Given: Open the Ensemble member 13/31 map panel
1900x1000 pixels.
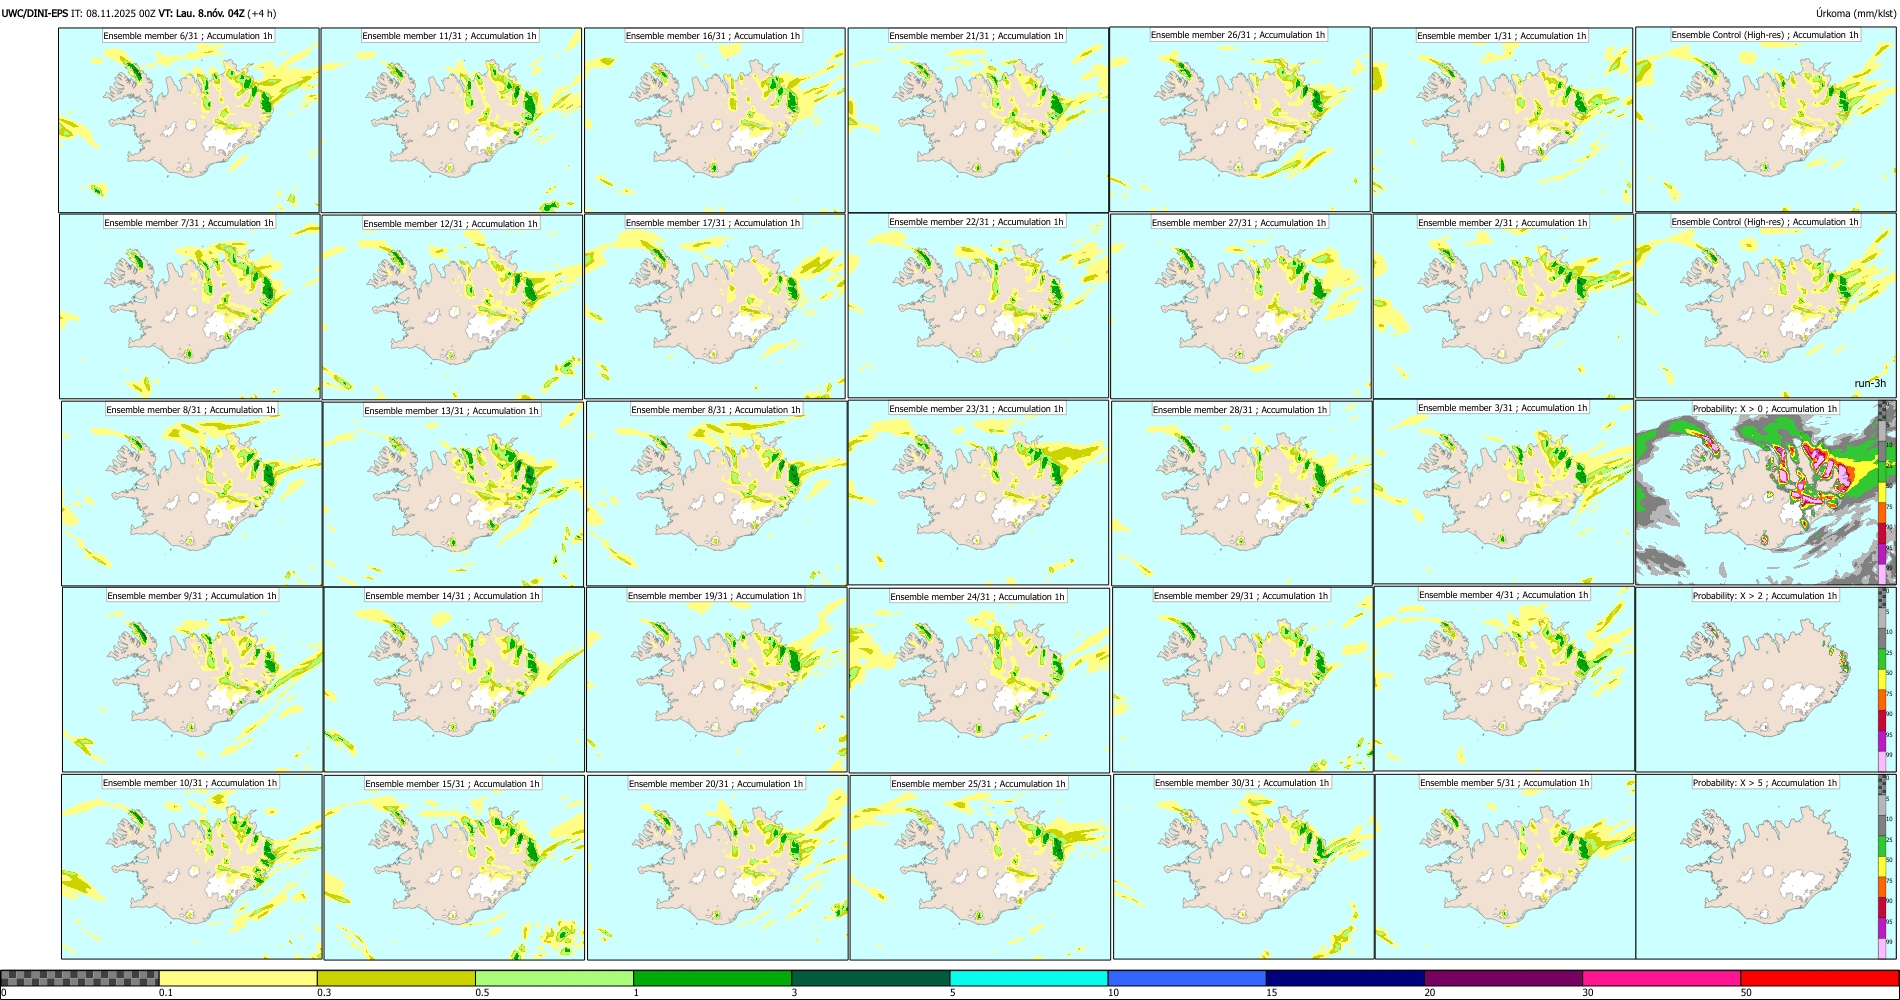Looking at the screenshot, I should click(x=453, y=495).
